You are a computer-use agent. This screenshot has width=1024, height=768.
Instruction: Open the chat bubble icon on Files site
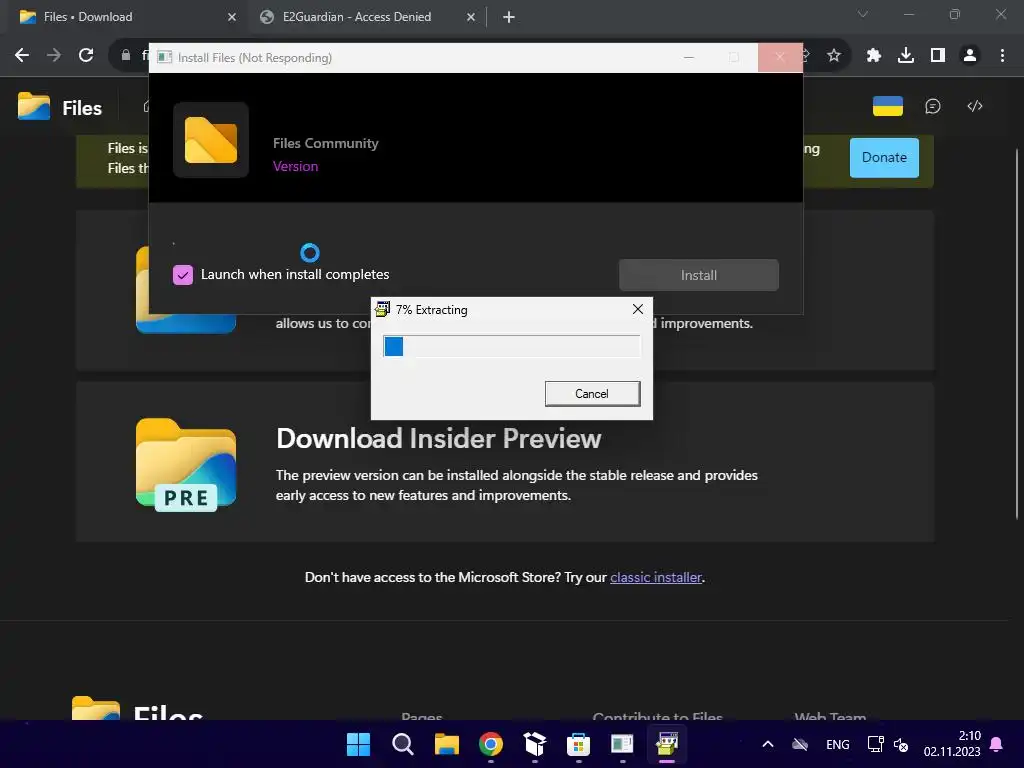[933, 106]
